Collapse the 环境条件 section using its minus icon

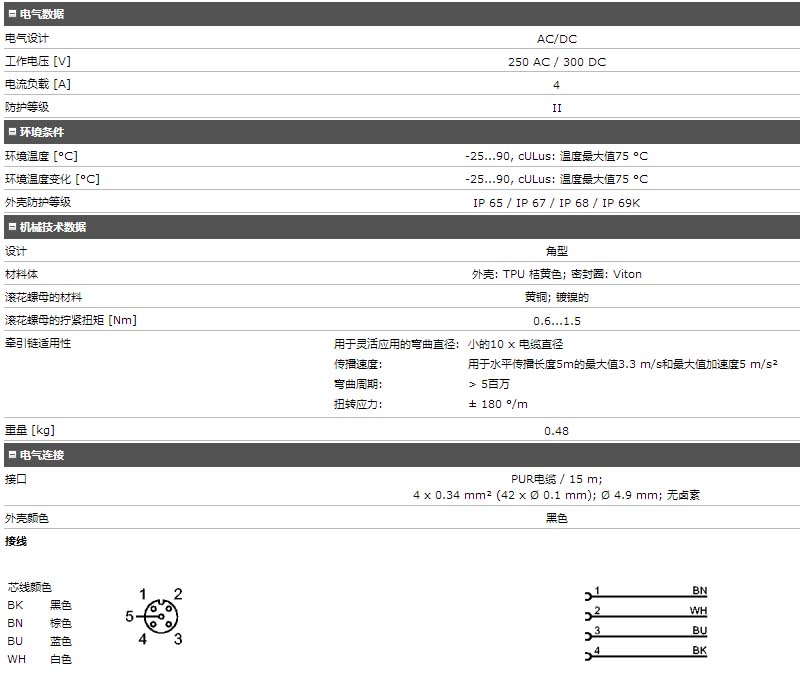(x=11, y=132)
